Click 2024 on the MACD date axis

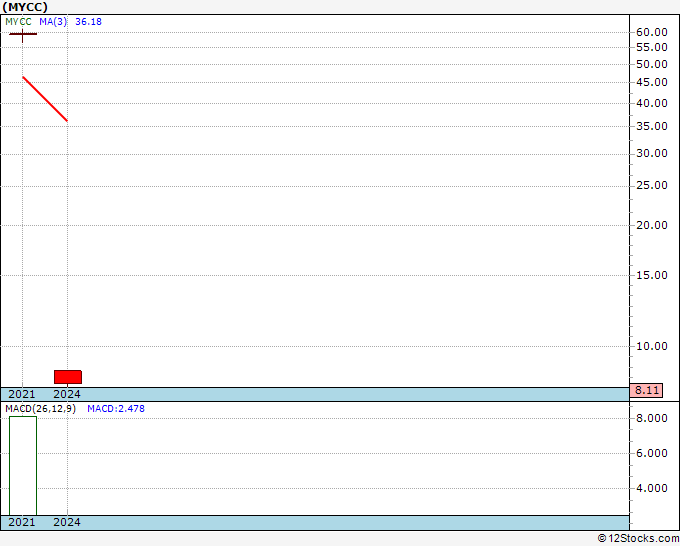click(x=67, y=522)
